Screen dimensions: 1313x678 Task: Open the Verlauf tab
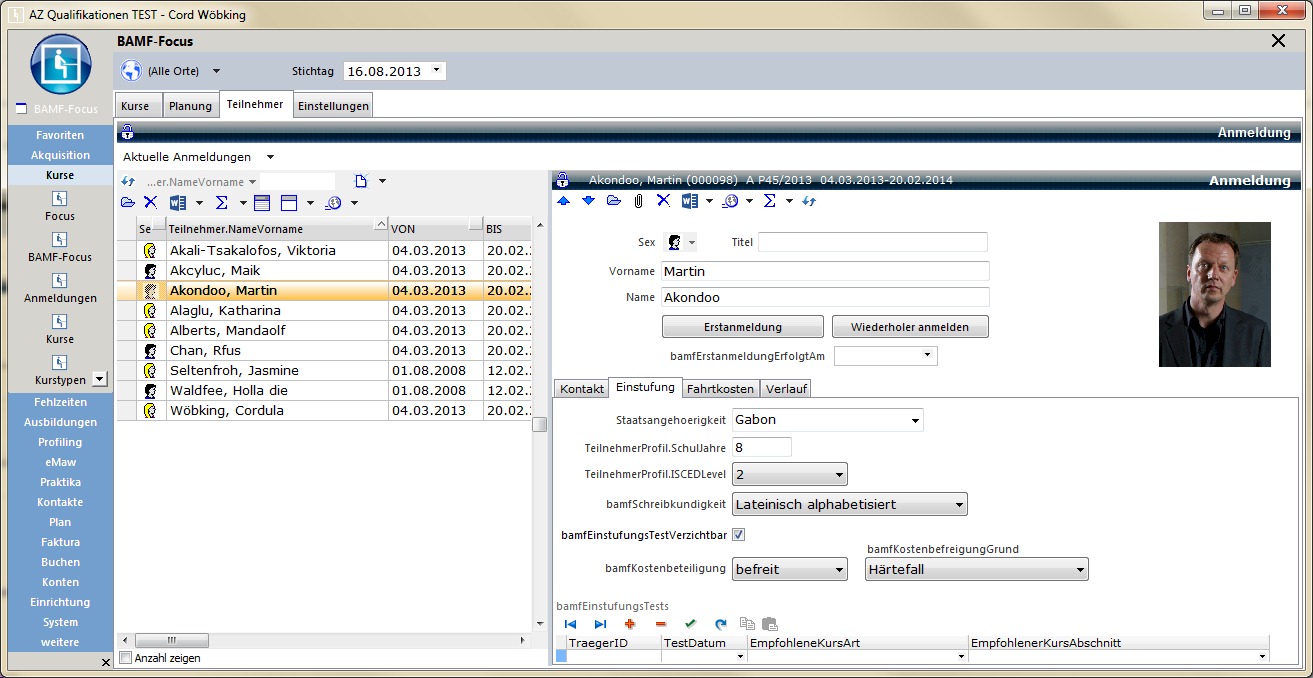click(786, 389)
